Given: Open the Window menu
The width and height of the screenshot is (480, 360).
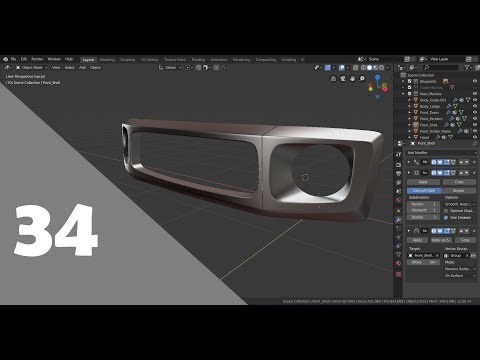Looking at the screenshot, I should [54, 59].
